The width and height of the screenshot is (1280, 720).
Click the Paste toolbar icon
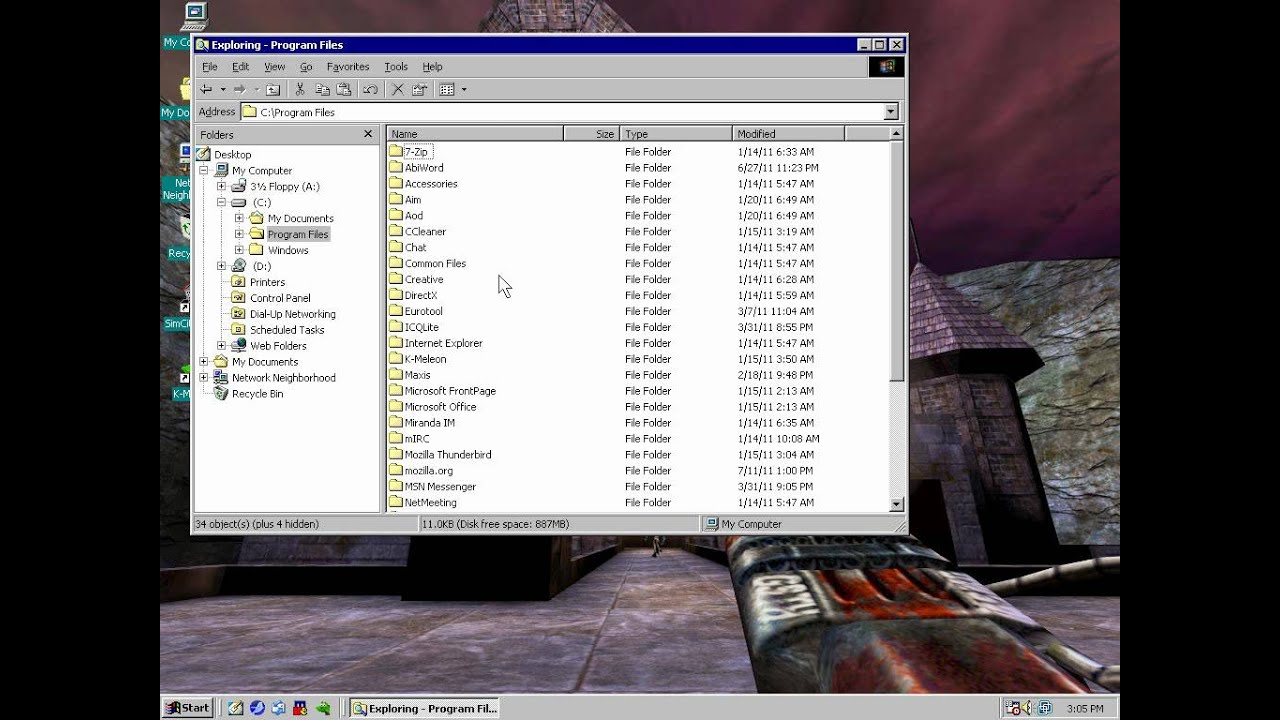344,89
